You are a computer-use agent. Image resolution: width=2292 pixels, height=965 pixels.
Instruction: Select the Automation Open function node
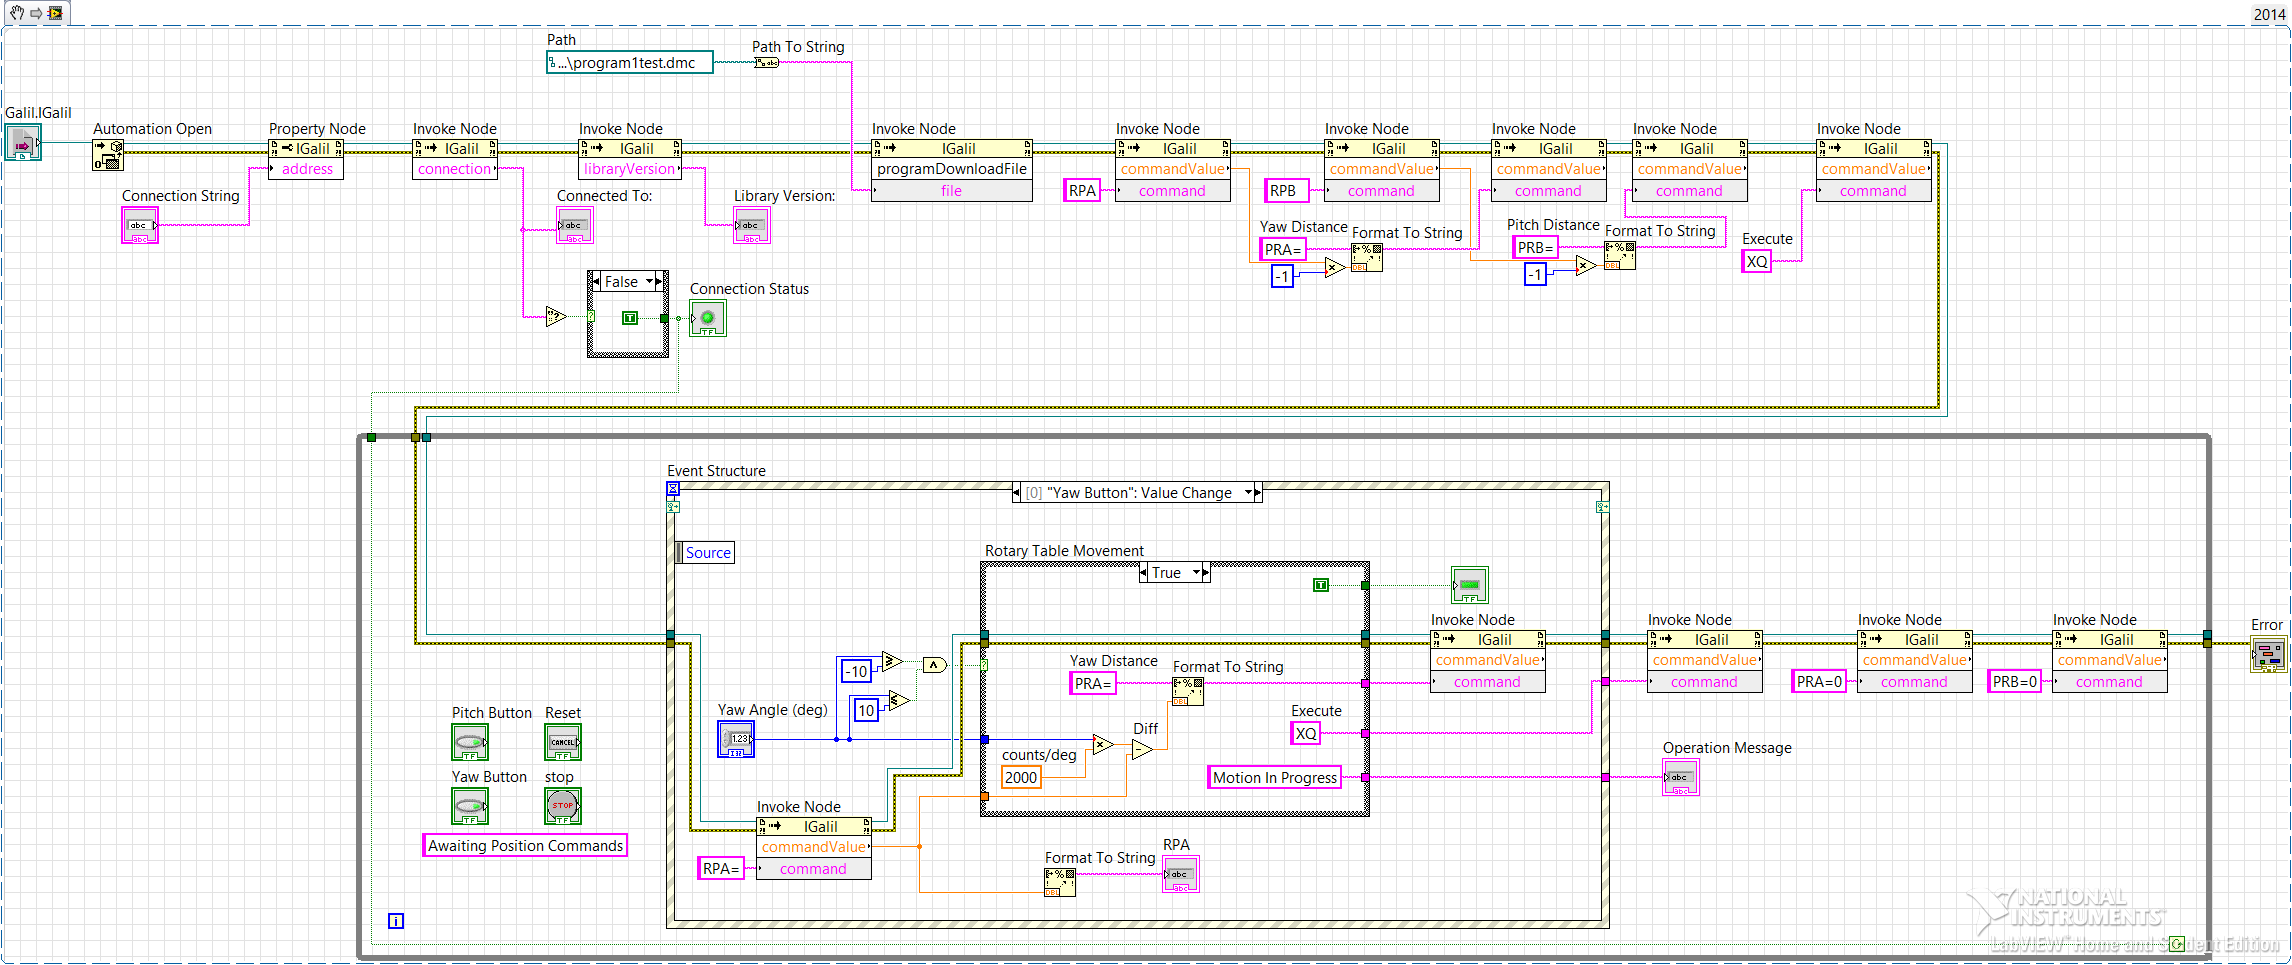108,155
